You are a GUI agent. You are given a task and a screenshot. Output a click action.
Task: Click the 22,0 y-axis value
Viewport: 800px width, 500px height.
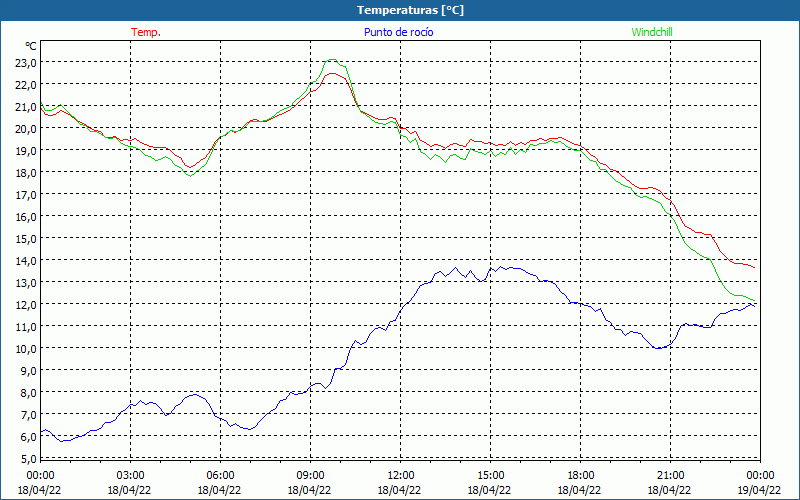click(x=27, y=85)
